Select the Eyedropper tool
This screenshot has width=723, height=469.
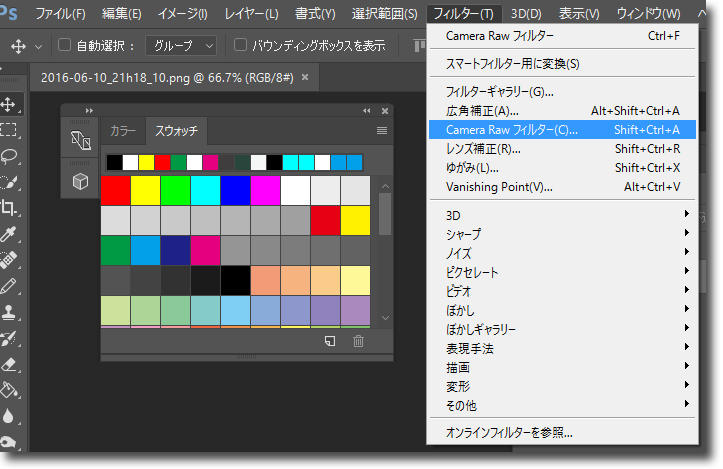(8, 234)
